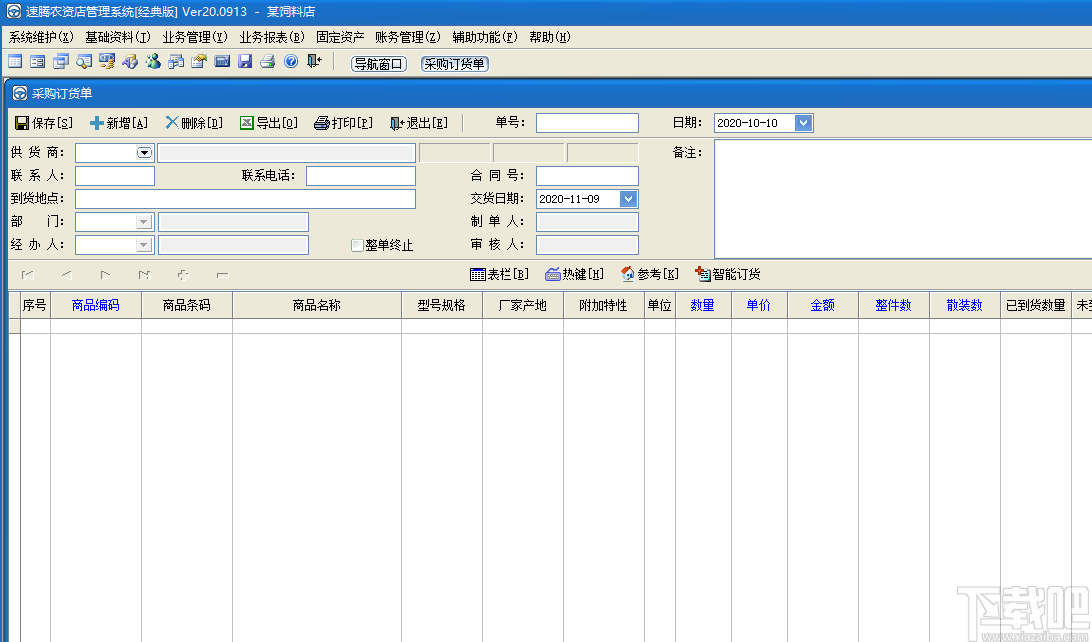This screenshot has height=642, width=1092.
Task: Click the 散装数 column header
Action: pos(965,305)
